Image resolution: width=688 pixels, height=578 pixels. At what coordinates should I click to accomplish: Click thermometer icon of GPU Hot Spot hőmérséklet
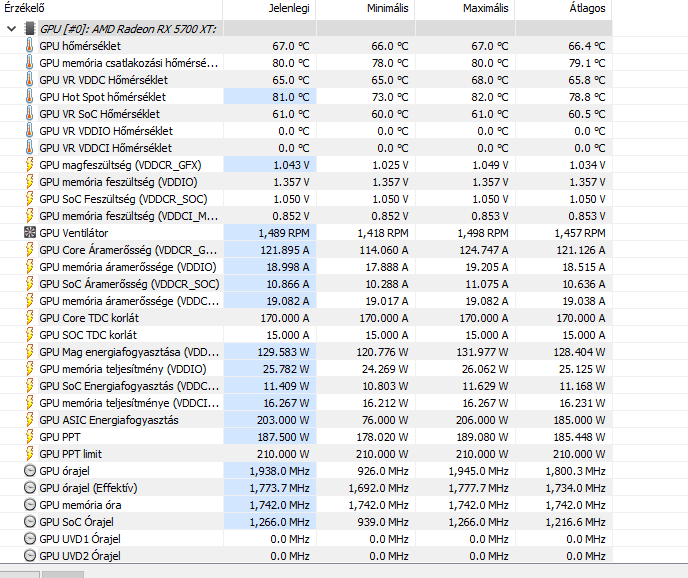pos(29,97)
